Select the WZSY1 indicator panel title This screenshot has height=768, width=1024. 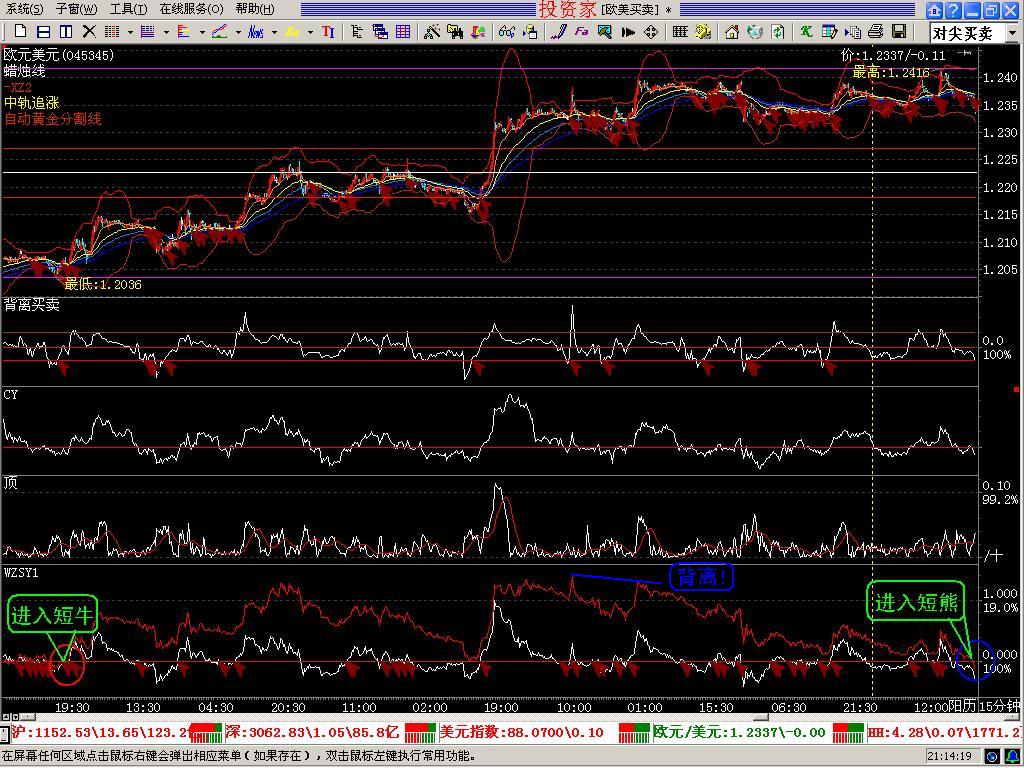(21, 573)
